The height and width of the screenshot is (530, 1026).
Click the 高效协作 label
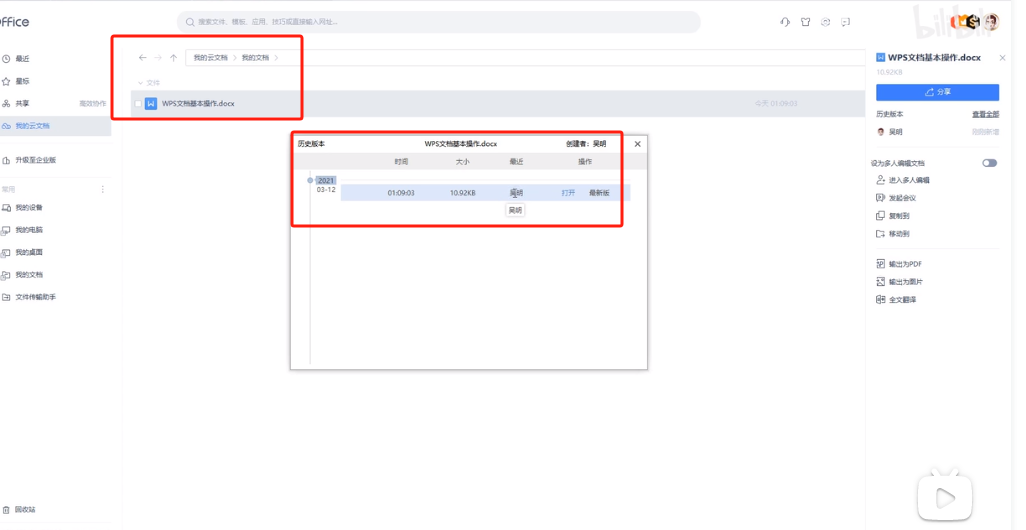click(92, 103)
